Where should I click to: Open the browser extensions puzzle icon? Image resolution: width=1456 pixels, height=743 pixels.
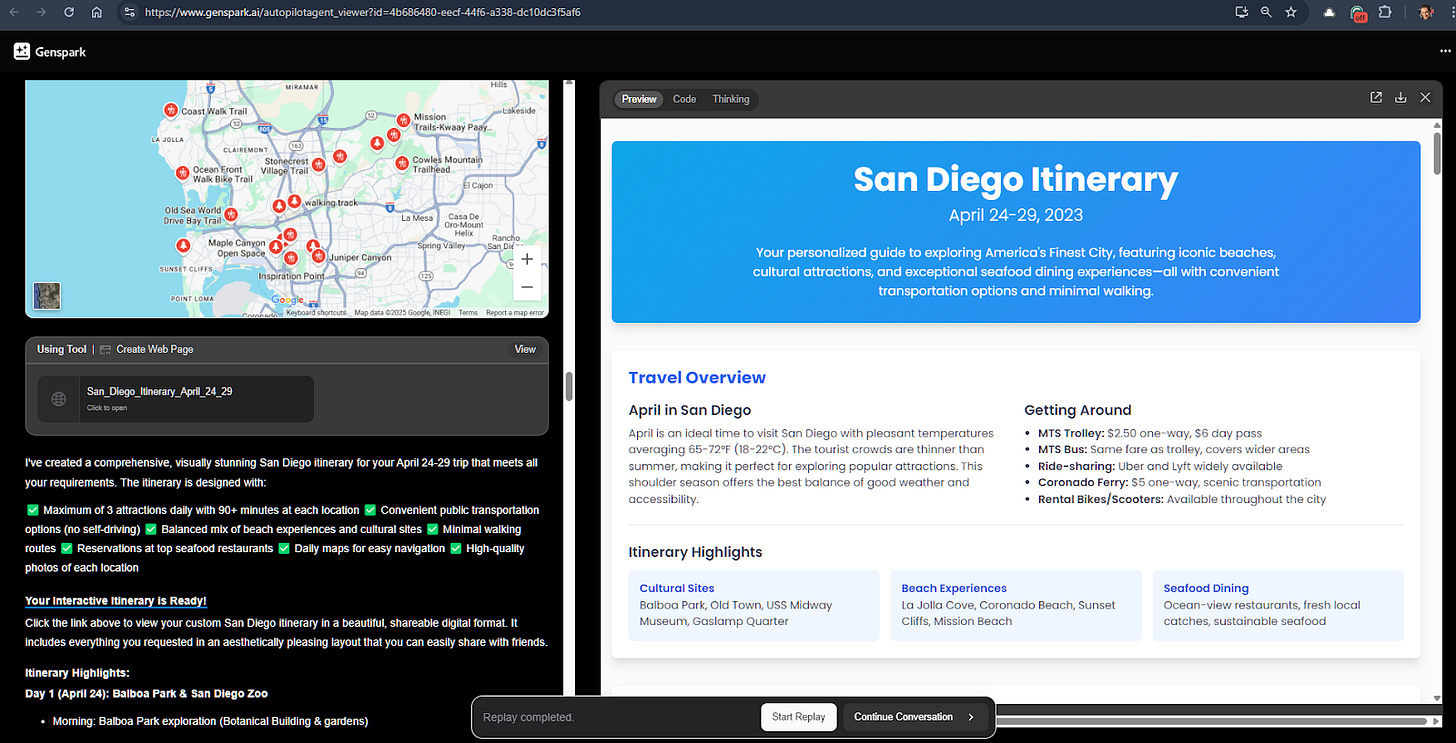pyautogui.click(x=1385, y=12)
